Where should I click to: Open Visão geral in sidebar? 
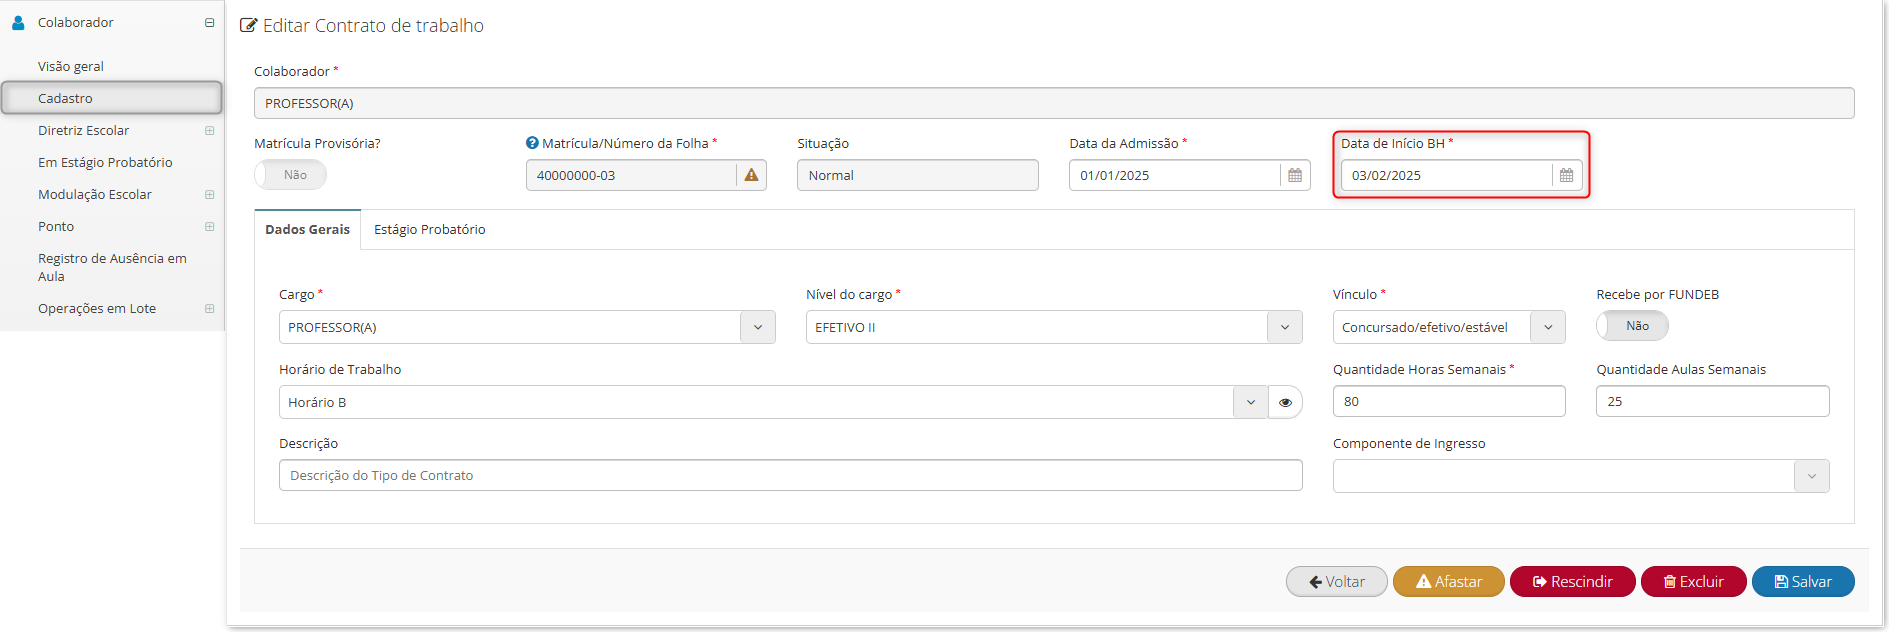[71, 66]
